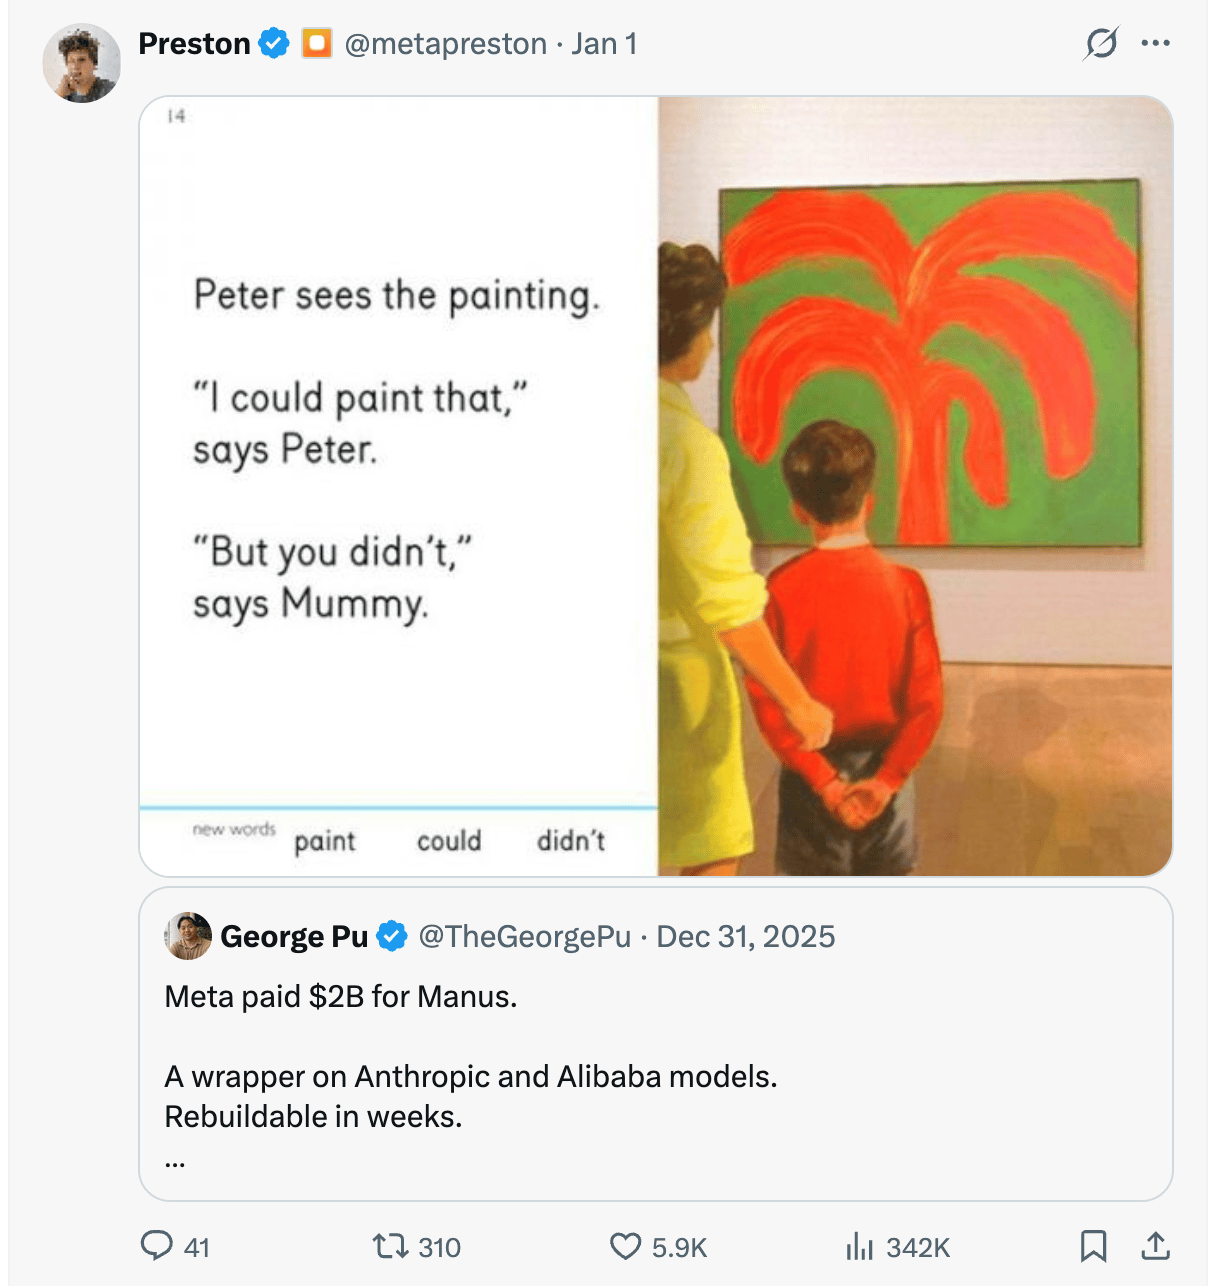Click the Dec 31, 2025 date

point(745,937)
